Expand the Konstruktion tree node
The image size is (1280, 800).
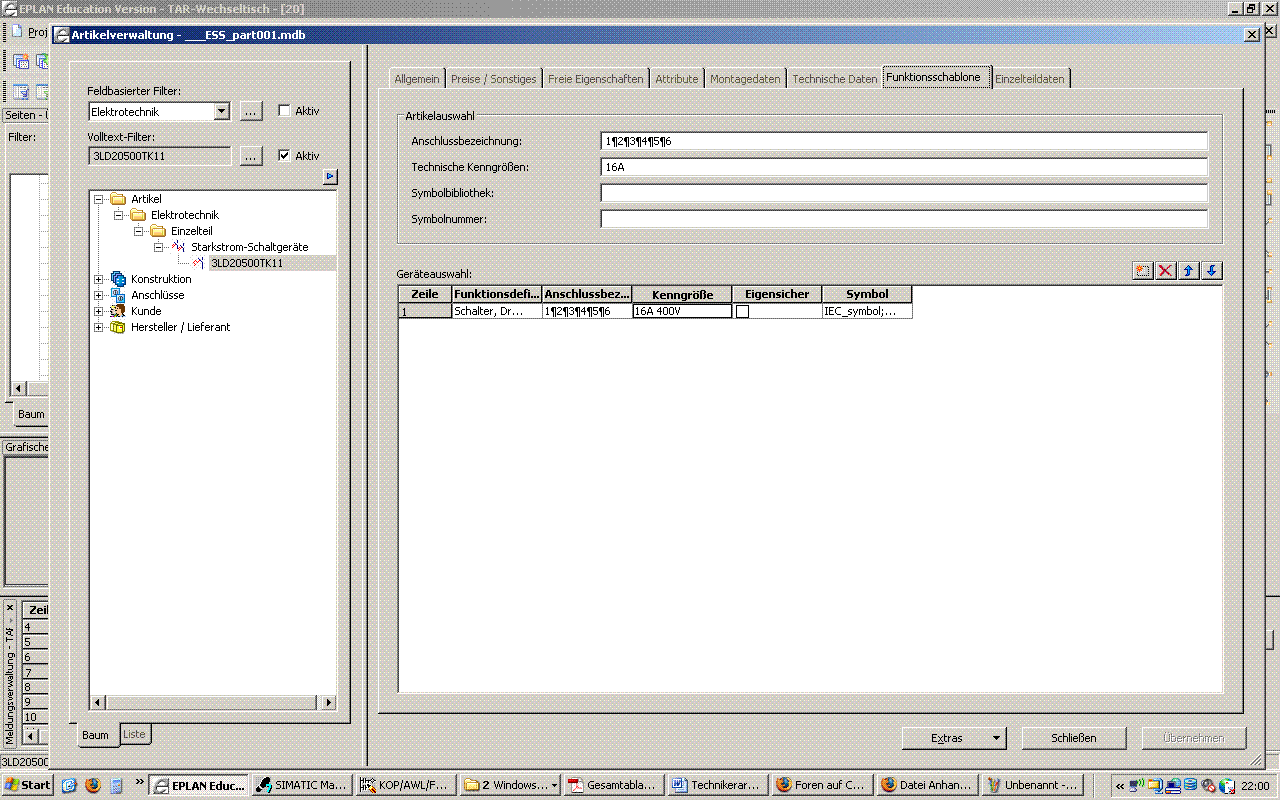click(x=99, y=280)
